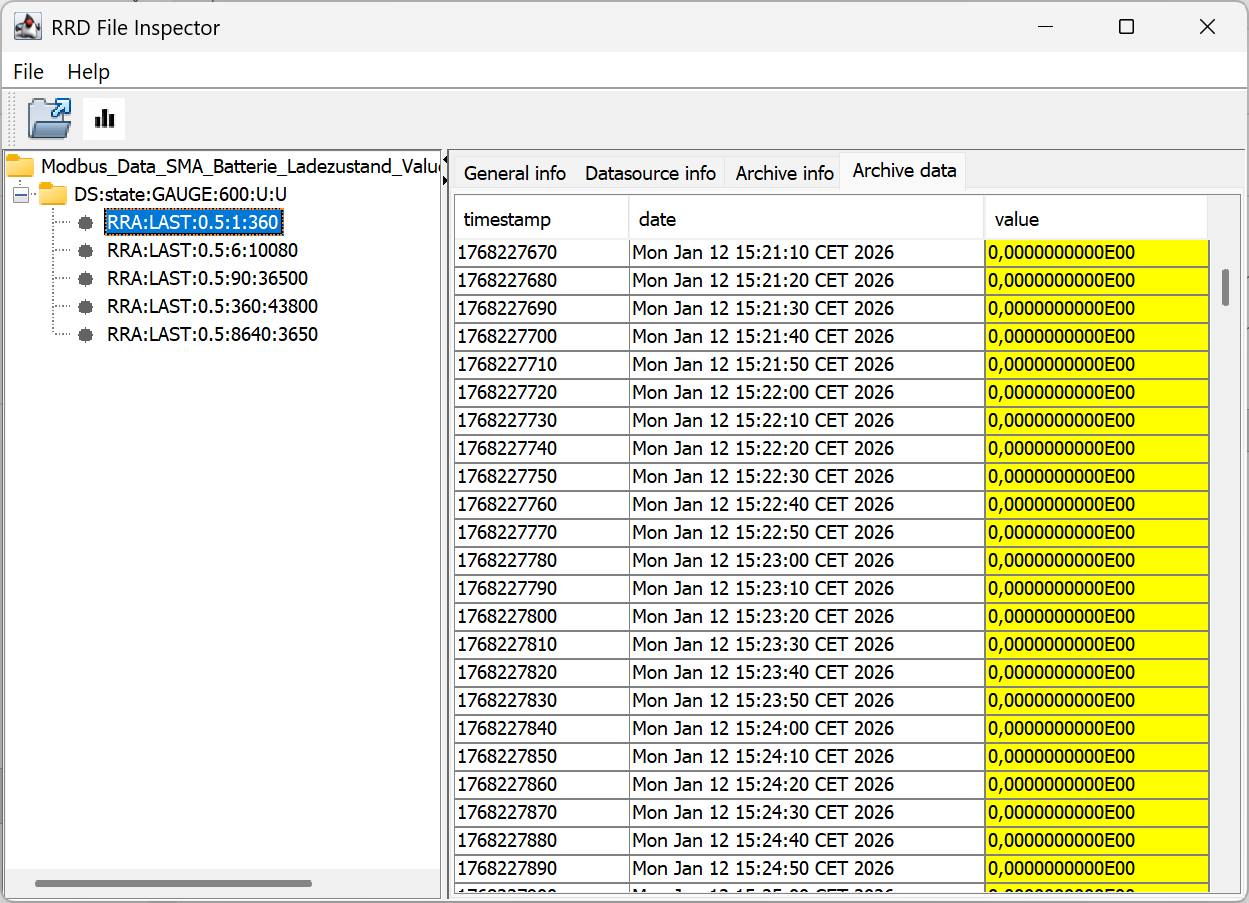The image size is (1249, 903).
Task: Click bullet icon beside RRA:LAST:0.5:6:10080
Action: pyautogui.click(x=86, y=250)
